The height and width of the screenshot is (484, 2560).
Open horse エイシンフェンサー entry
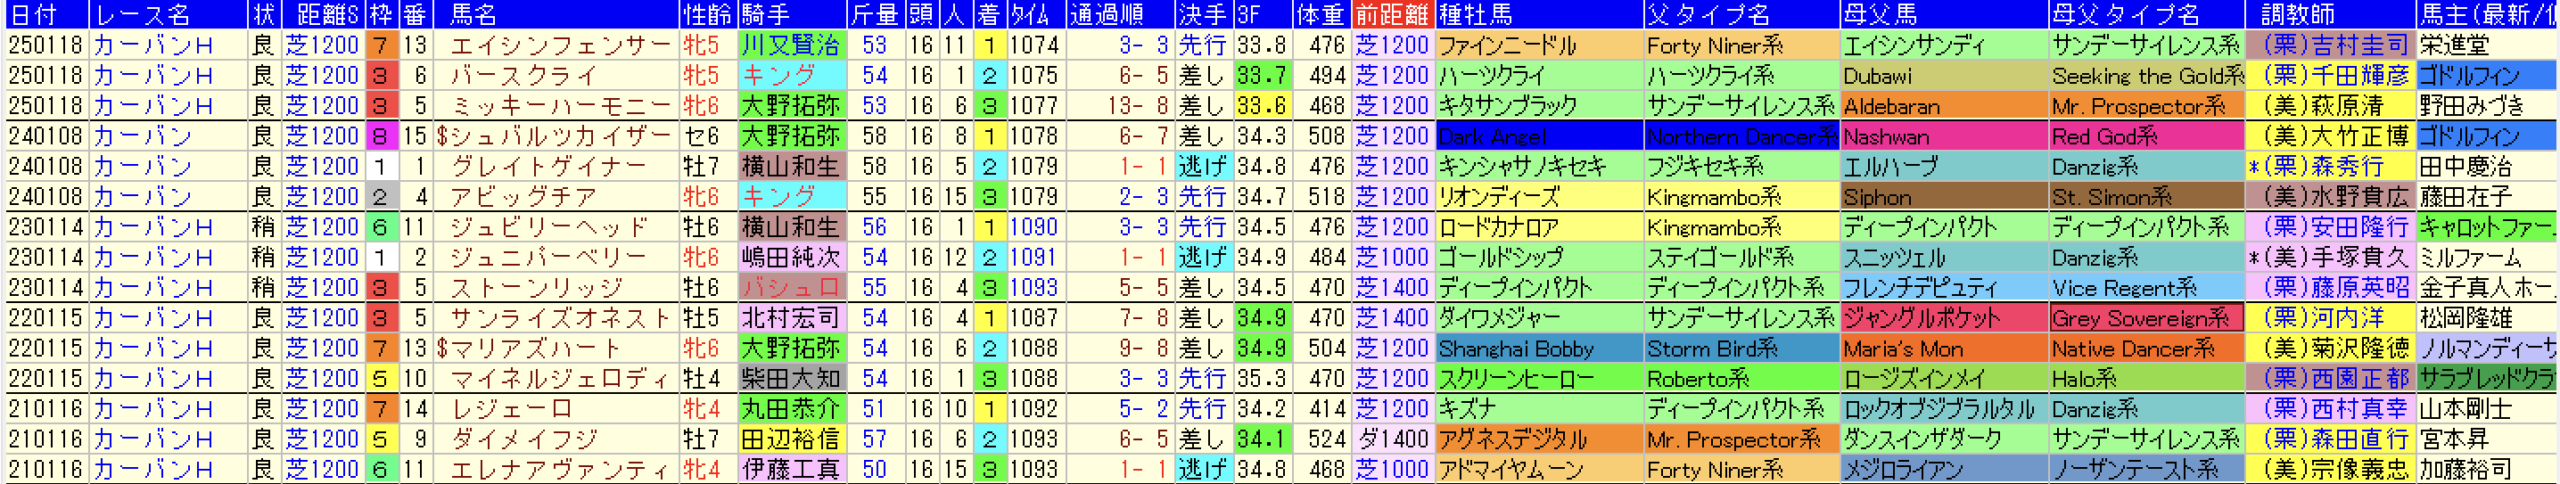pyautogui.click(x=559, y=45)
